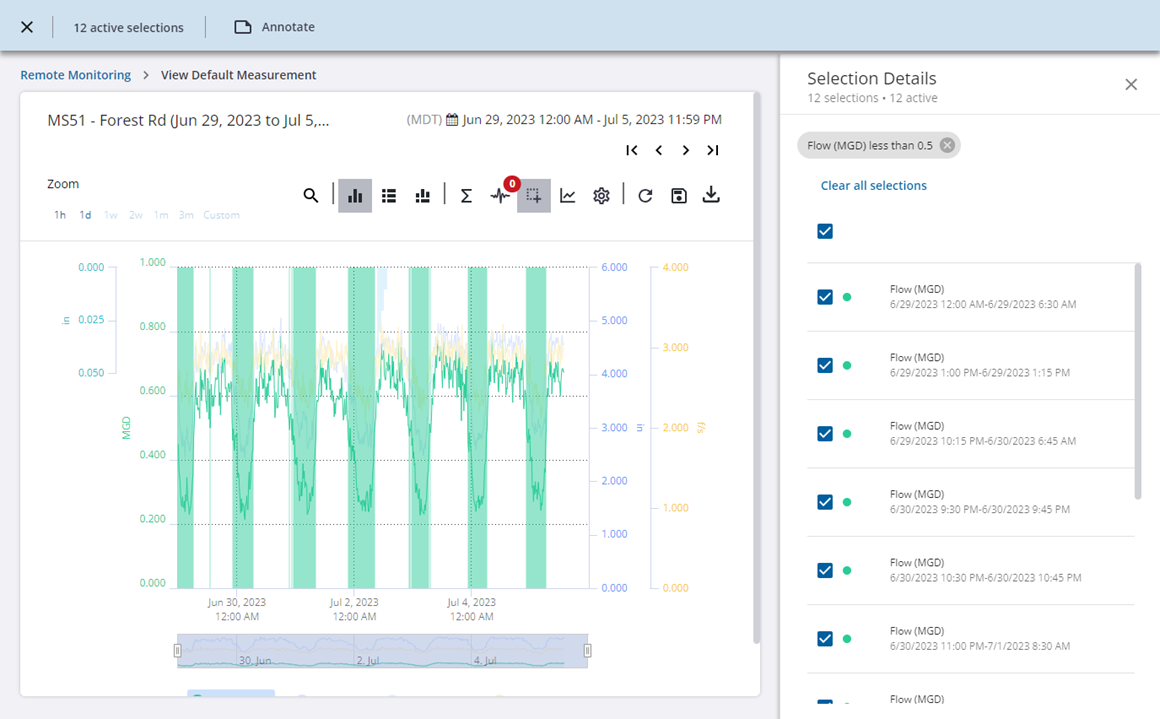Open the date range calendar picker
1160x719 pixels.
click(452, 120)
